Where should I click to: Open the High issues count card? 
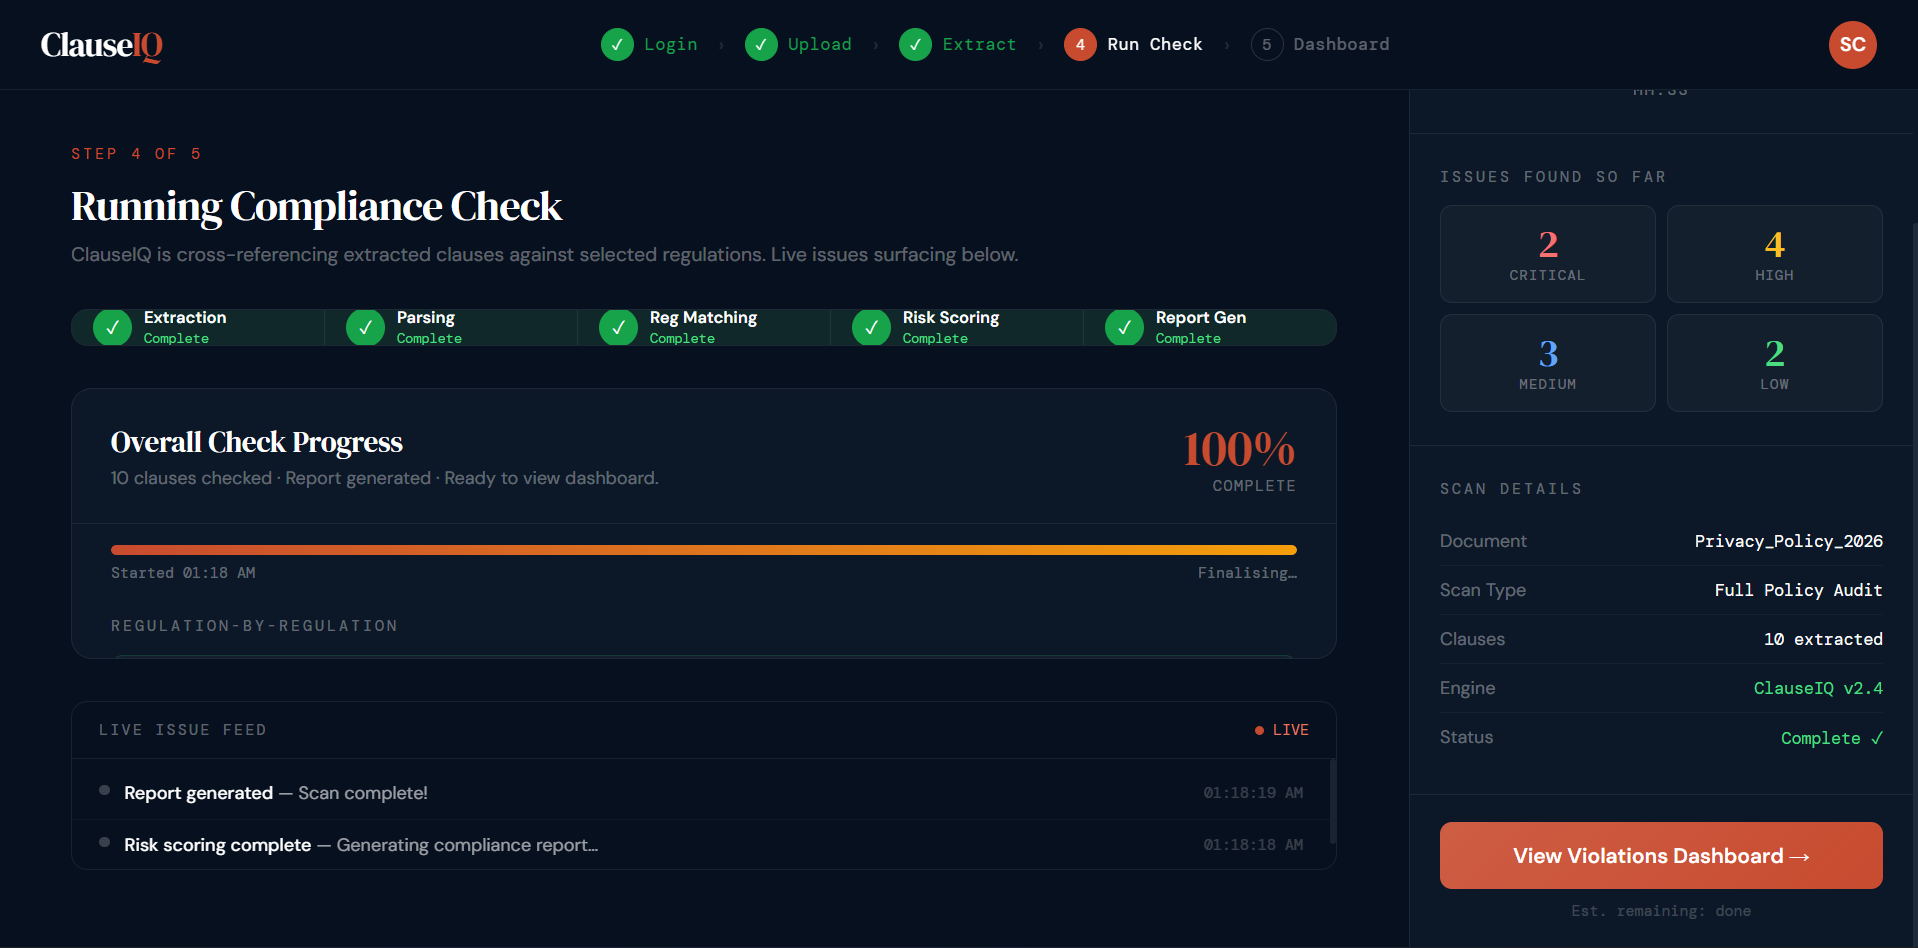pyautogui.click(x=1774, y=254)
